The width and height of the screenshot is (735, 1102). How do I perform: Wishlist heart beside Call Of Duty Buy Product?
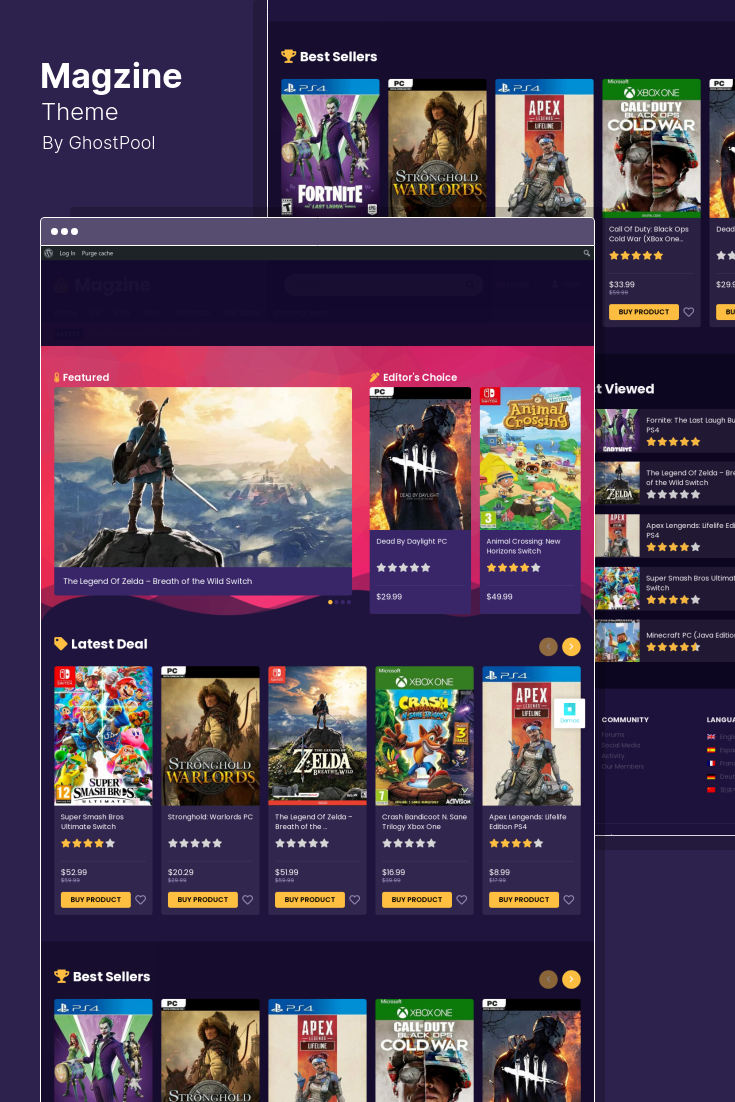point(689,312)
